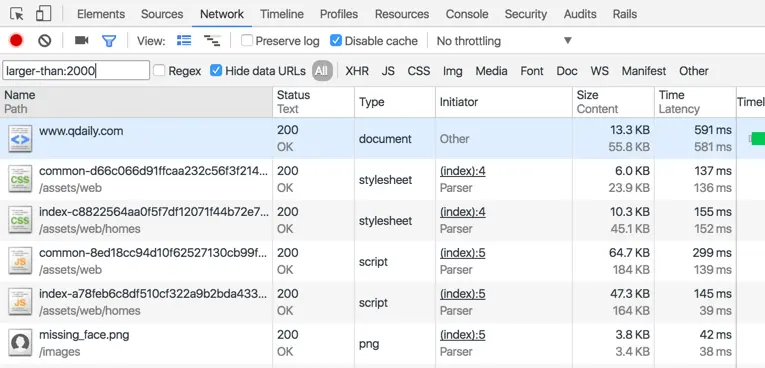Enable the Preserve log checkbox

pos(247,41)
